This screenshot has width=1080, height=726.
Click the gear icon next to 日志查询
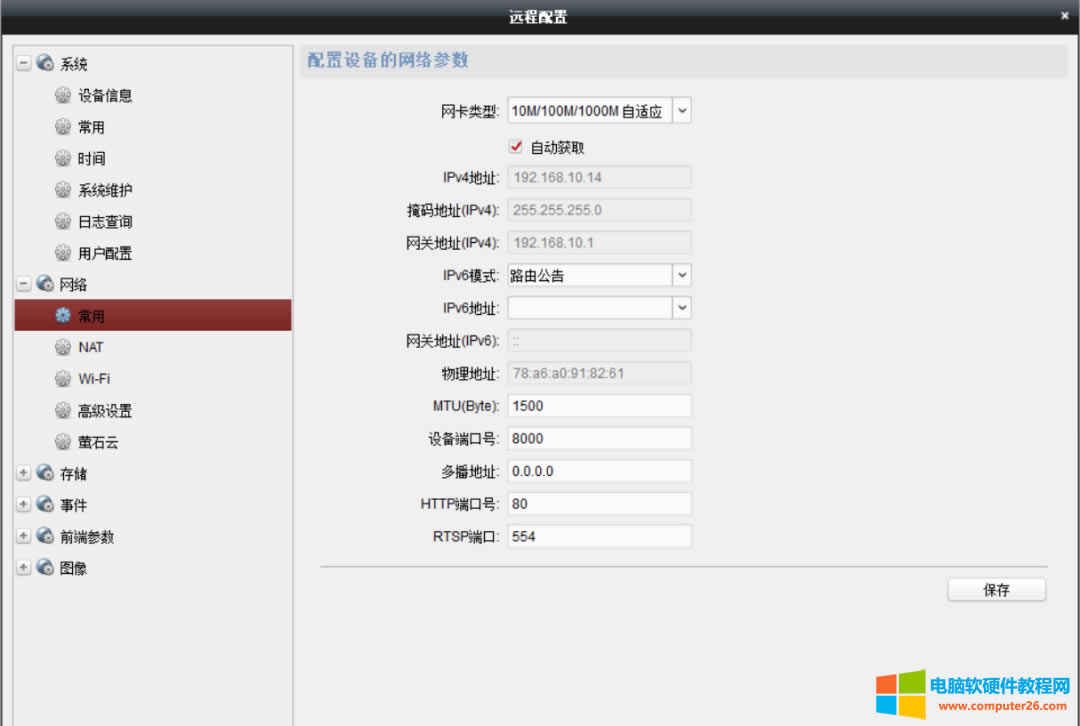click(x=64, y=222)
